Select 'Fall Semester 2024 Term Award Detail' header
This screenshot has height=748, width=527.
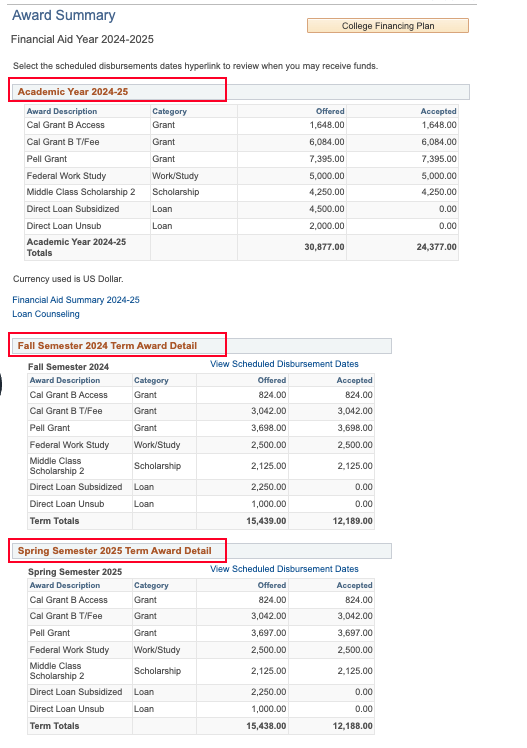[x=107, y=346]
